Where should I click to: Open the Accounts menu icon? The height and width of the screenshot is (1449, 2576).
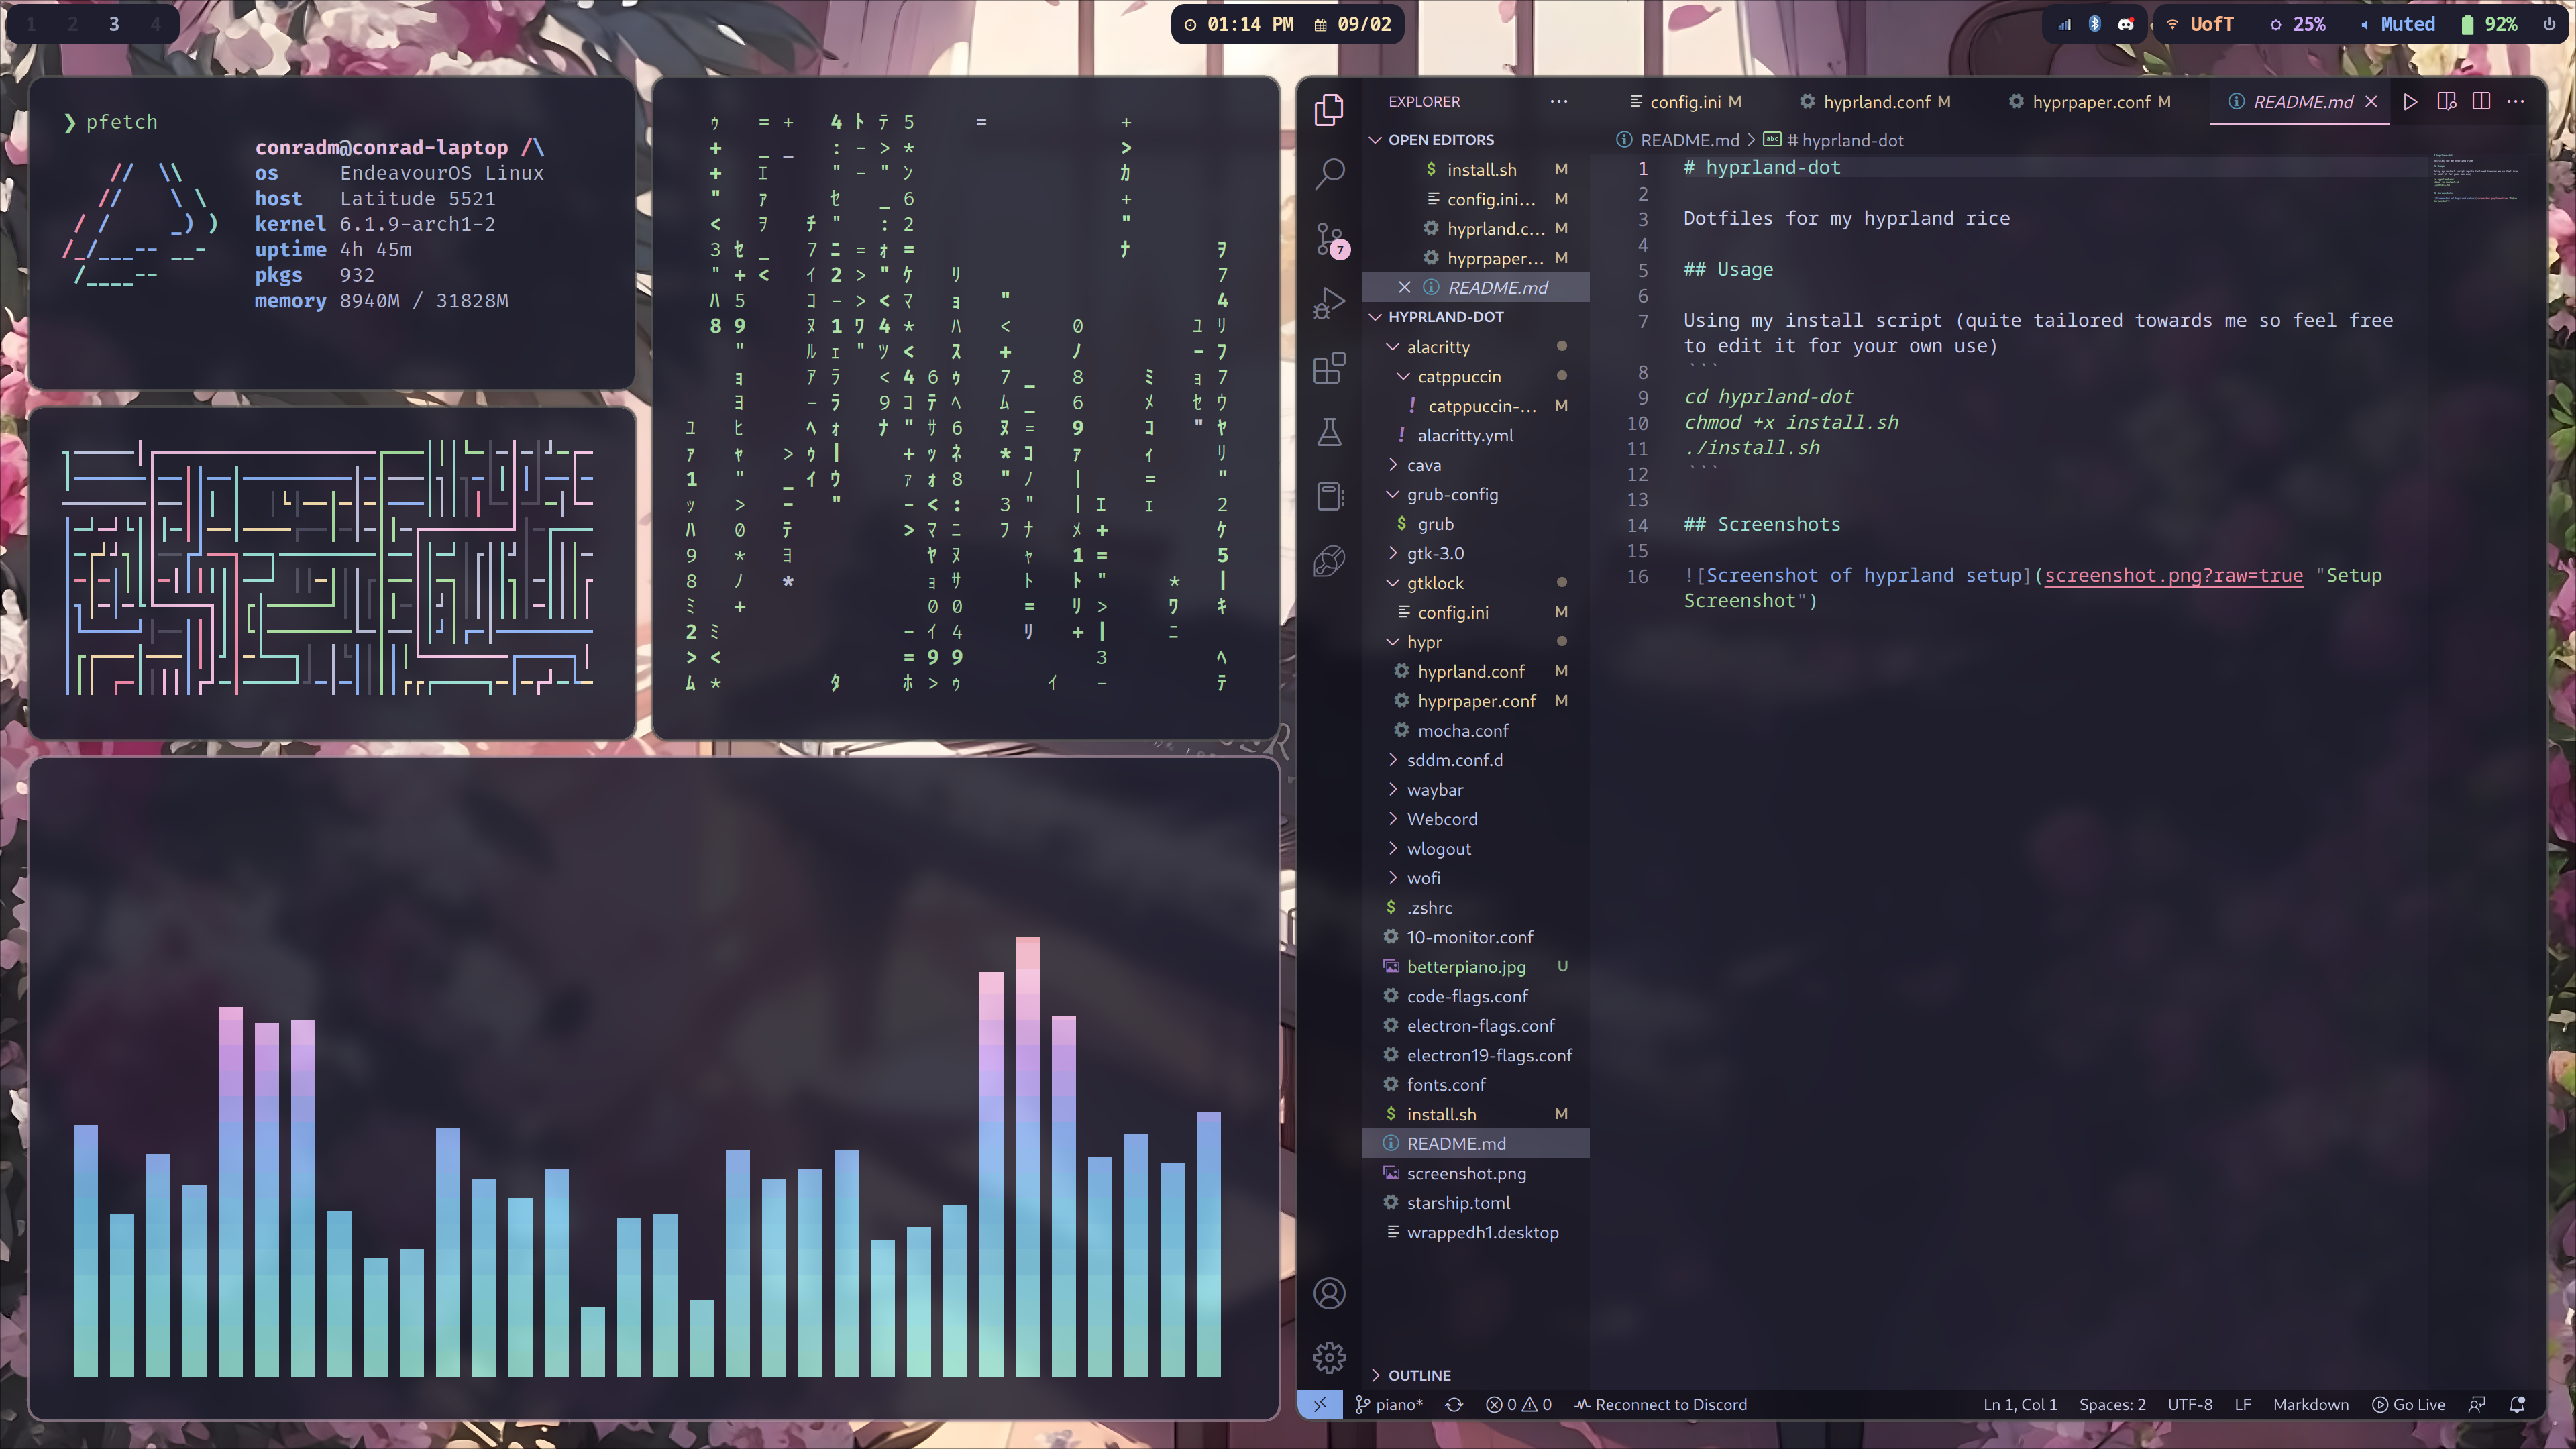1329,1293
